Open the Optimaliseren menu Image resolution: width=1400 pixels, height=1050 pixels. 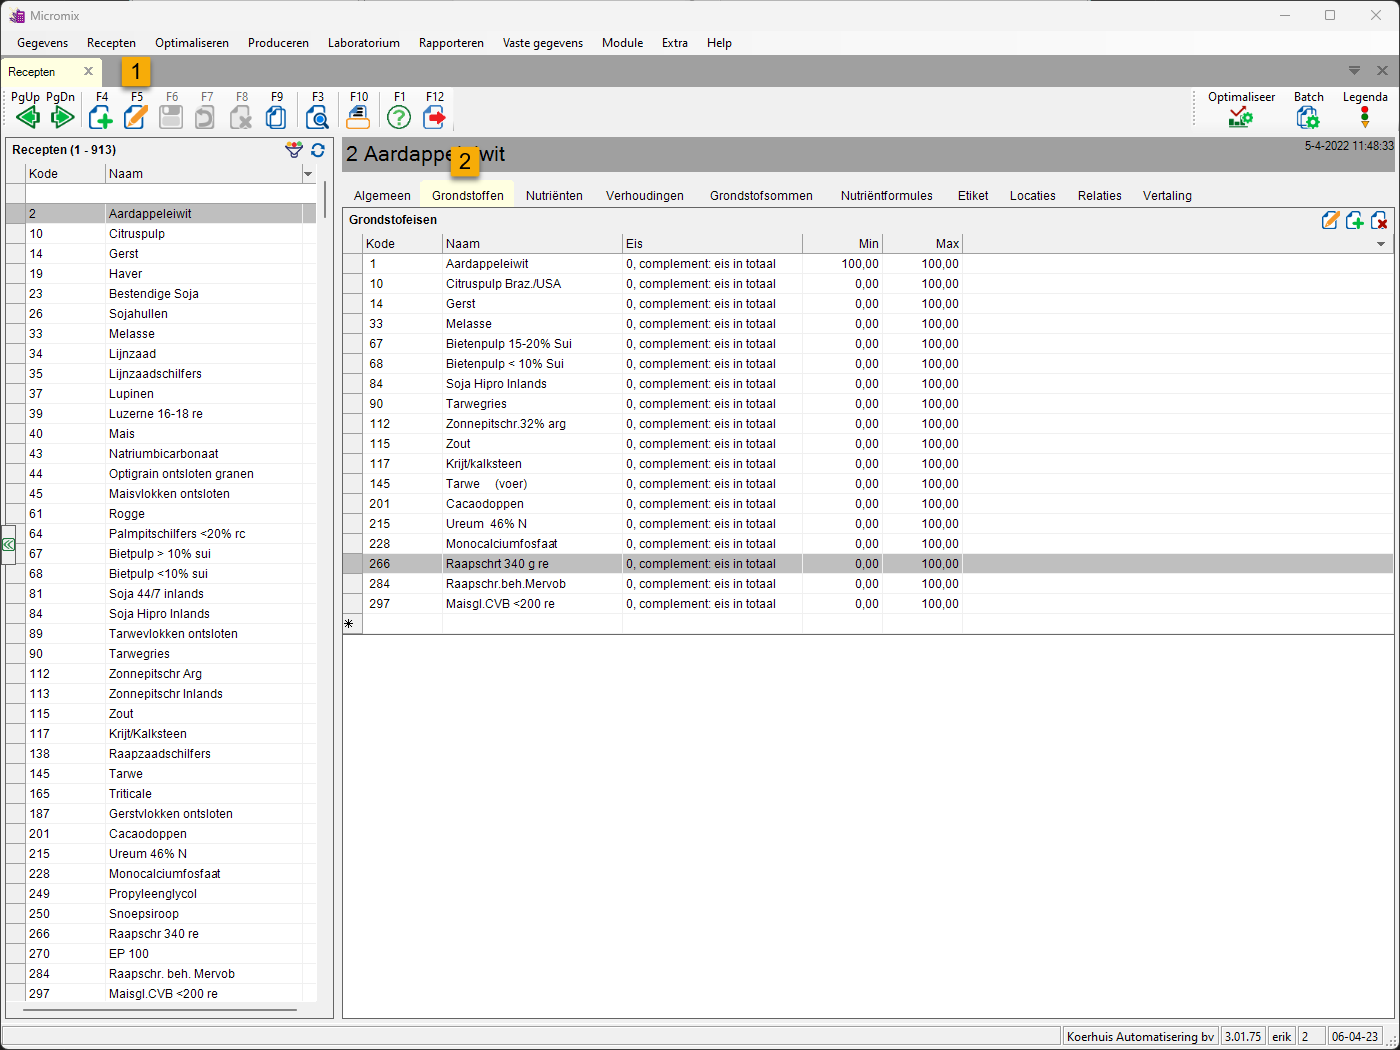[192, 43]
